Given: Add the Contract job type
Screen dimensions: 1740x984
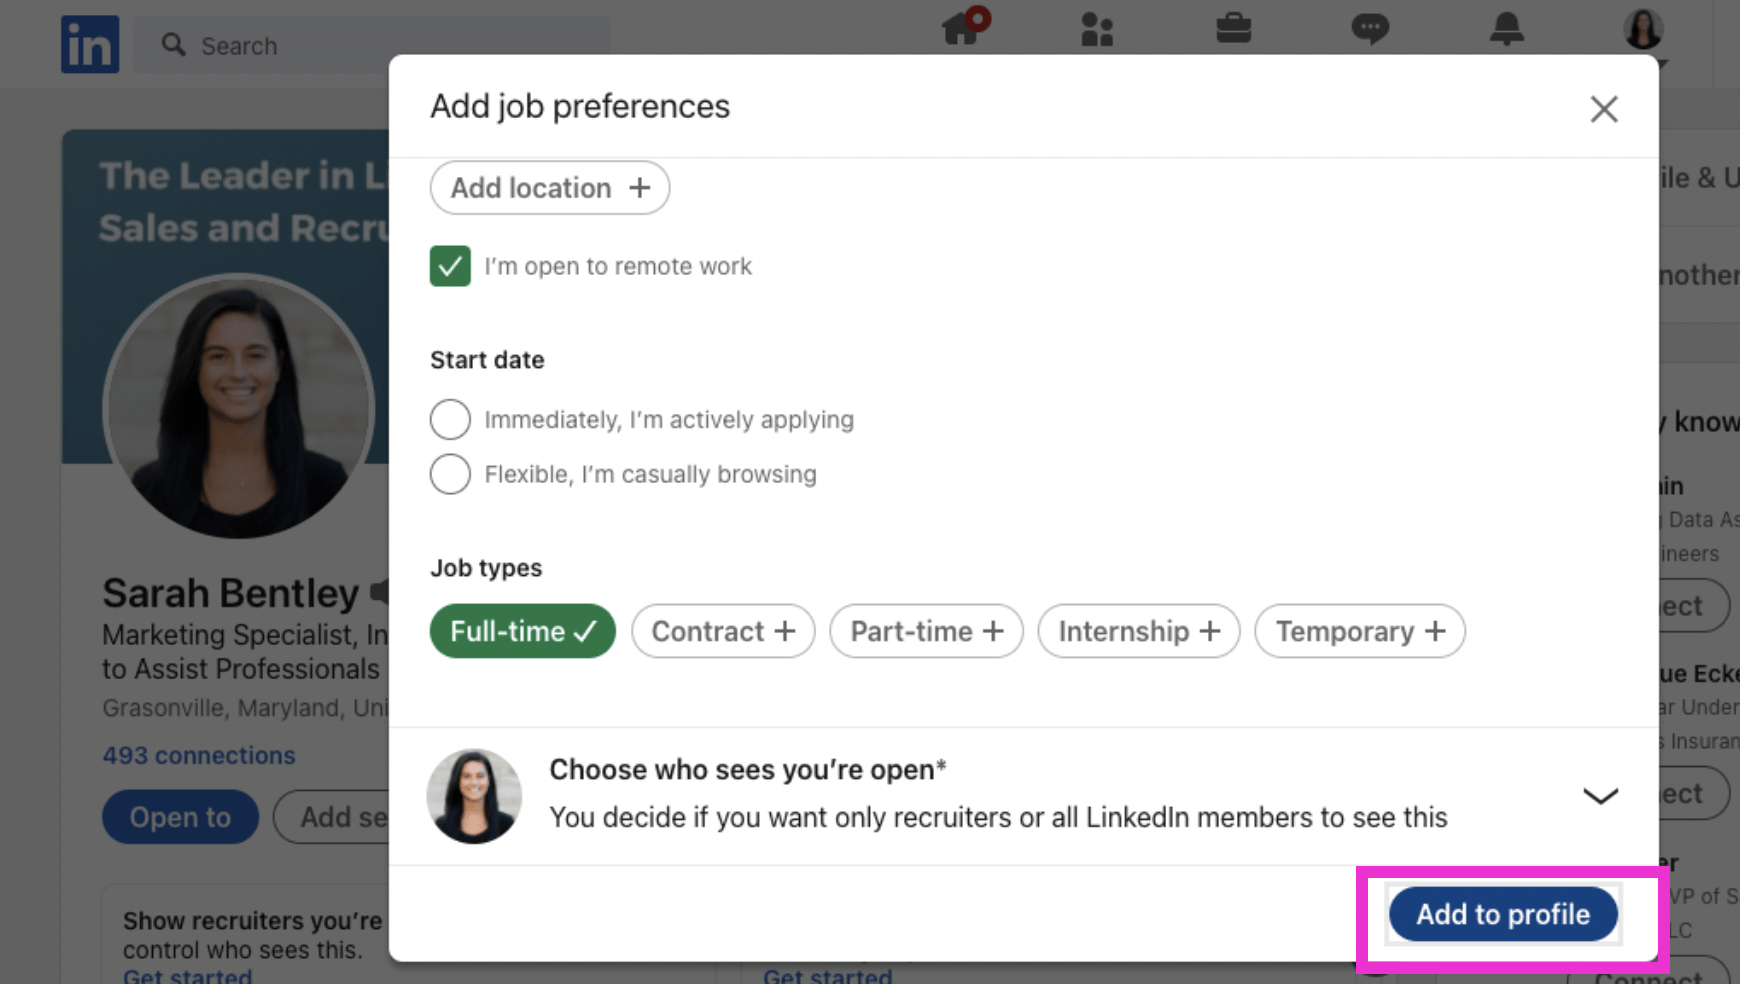Looking at the screenshot, I should click(723, 631).
